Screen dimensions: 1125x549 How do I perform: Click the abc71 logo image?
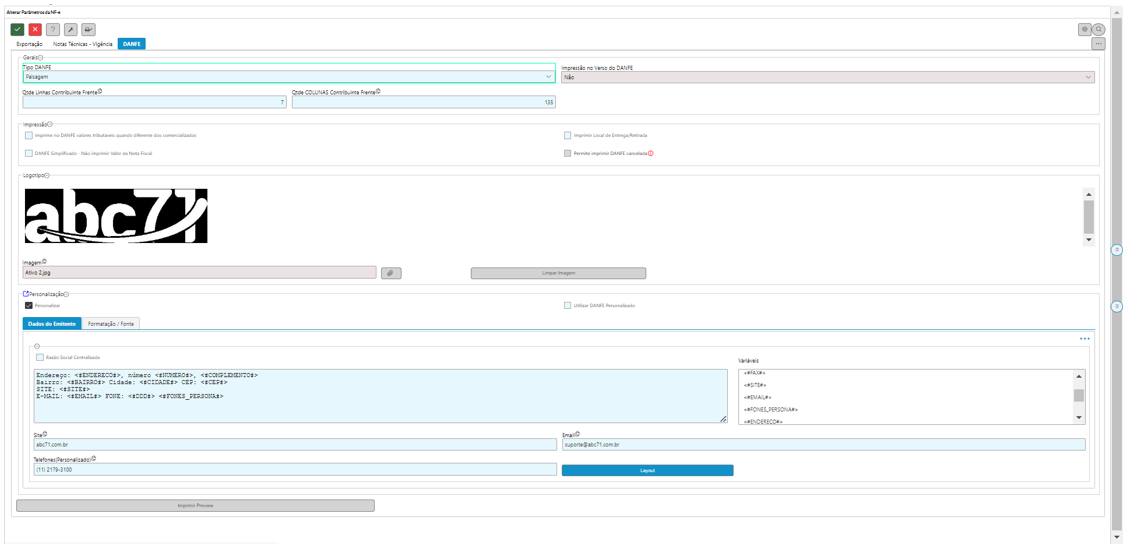pos(116,215)
